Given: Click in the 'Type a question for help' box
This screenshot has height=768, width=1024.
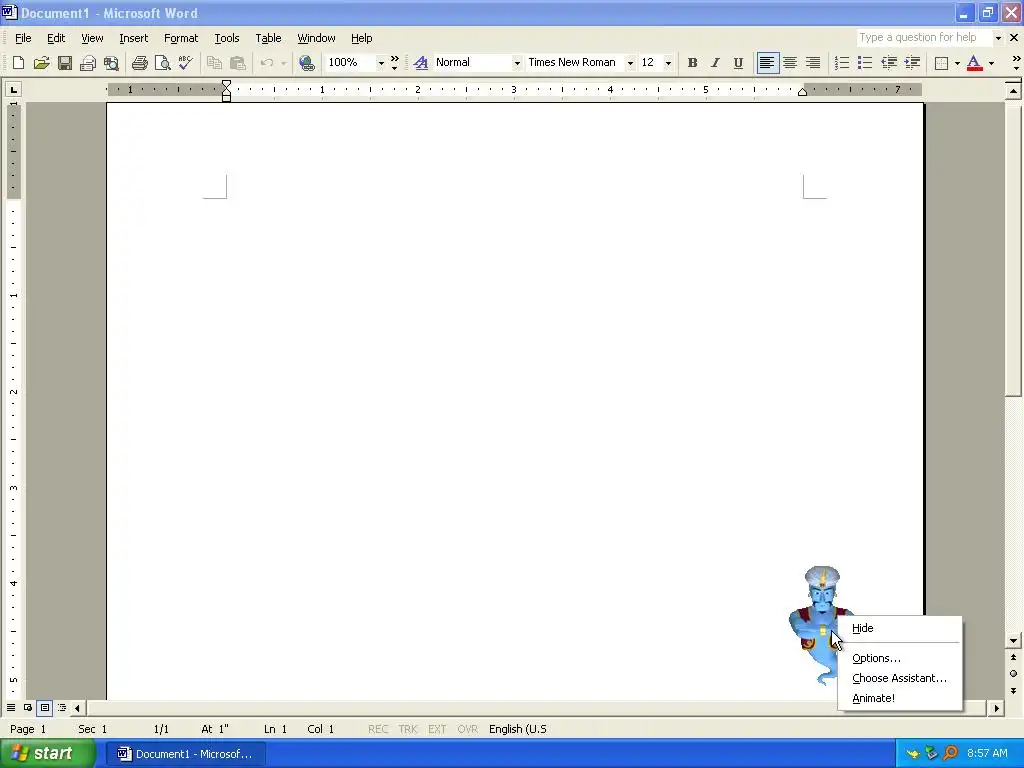Looking at the screenshot, I should click(924, 38).
